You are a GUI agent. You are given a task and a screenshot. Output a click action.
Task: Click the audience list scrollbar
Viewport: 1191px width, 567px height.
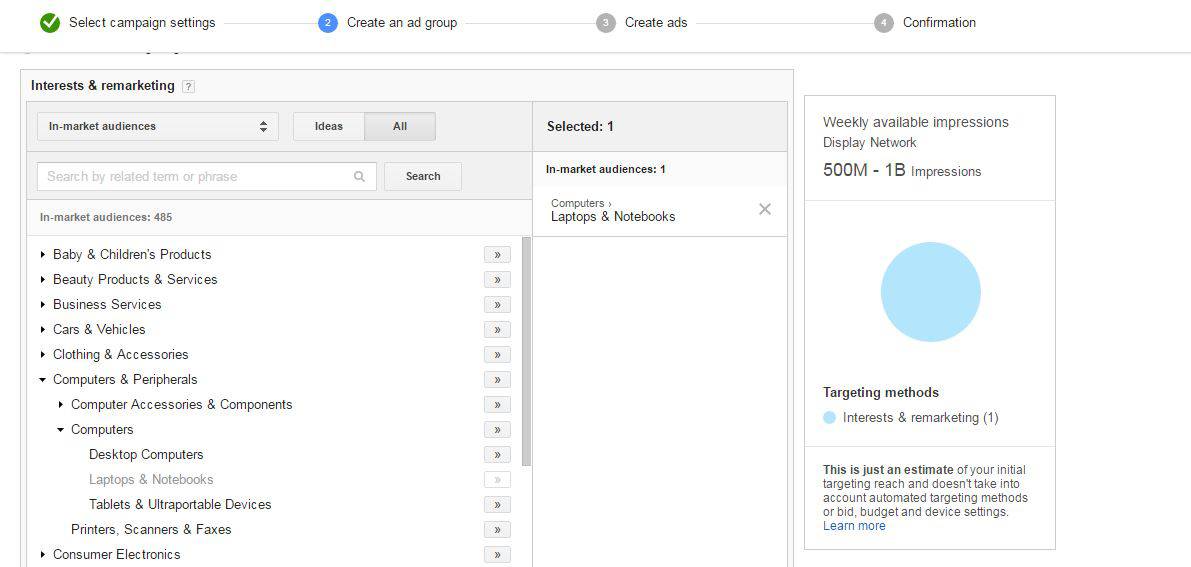coord(526,351)
